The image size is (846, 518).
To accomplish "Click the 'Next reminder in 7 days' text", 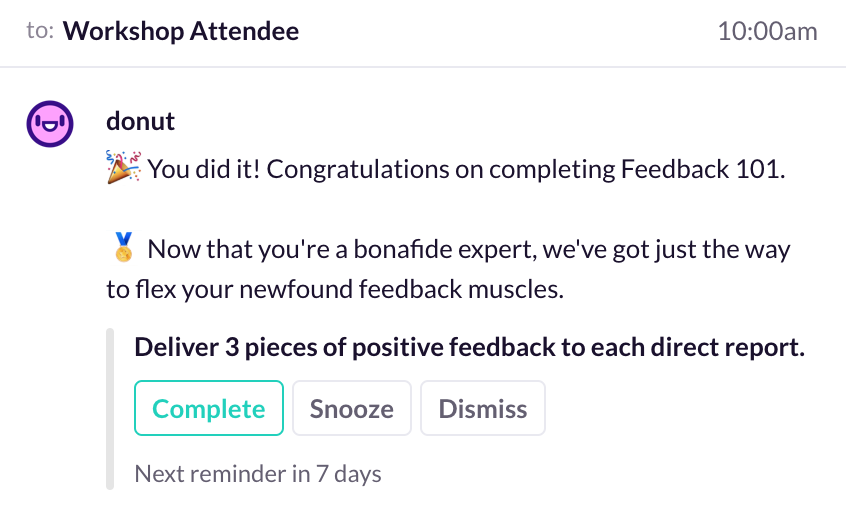I will (258, 474).
